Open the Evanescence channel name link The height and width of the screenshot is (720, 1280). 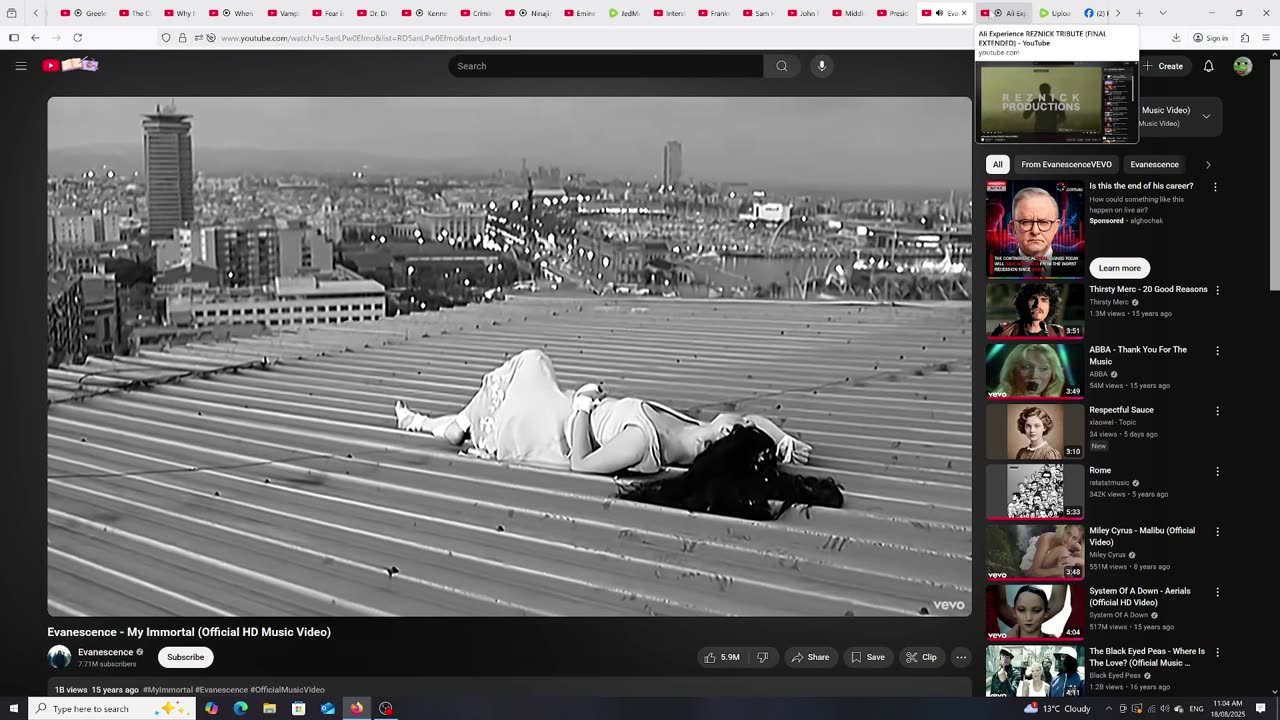tap(106, 652)
